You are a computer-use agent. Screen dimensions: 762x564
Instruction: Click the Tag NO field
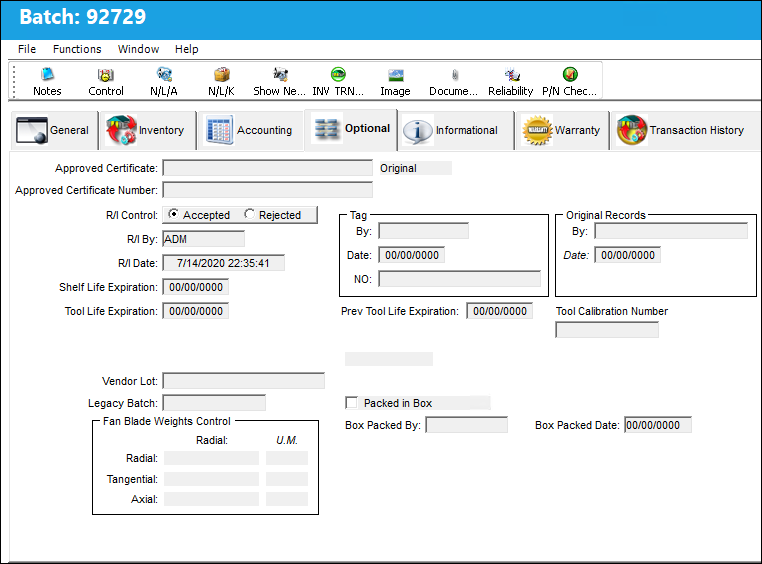460,279
